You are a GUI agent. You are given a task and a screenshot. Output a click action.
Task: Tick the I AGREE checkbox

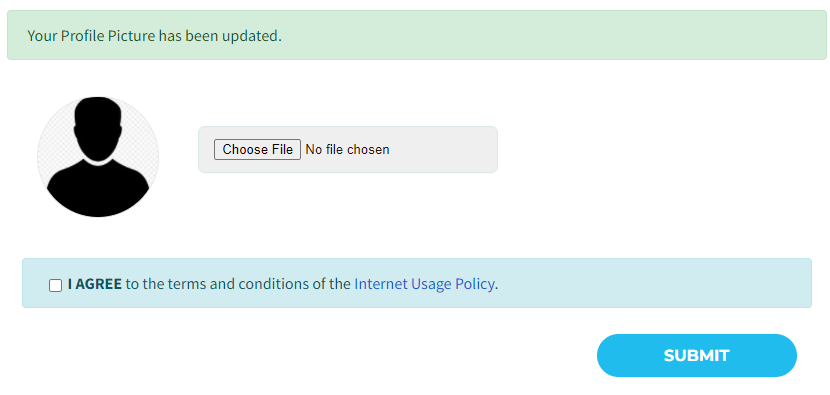click(x=56, y=285)
